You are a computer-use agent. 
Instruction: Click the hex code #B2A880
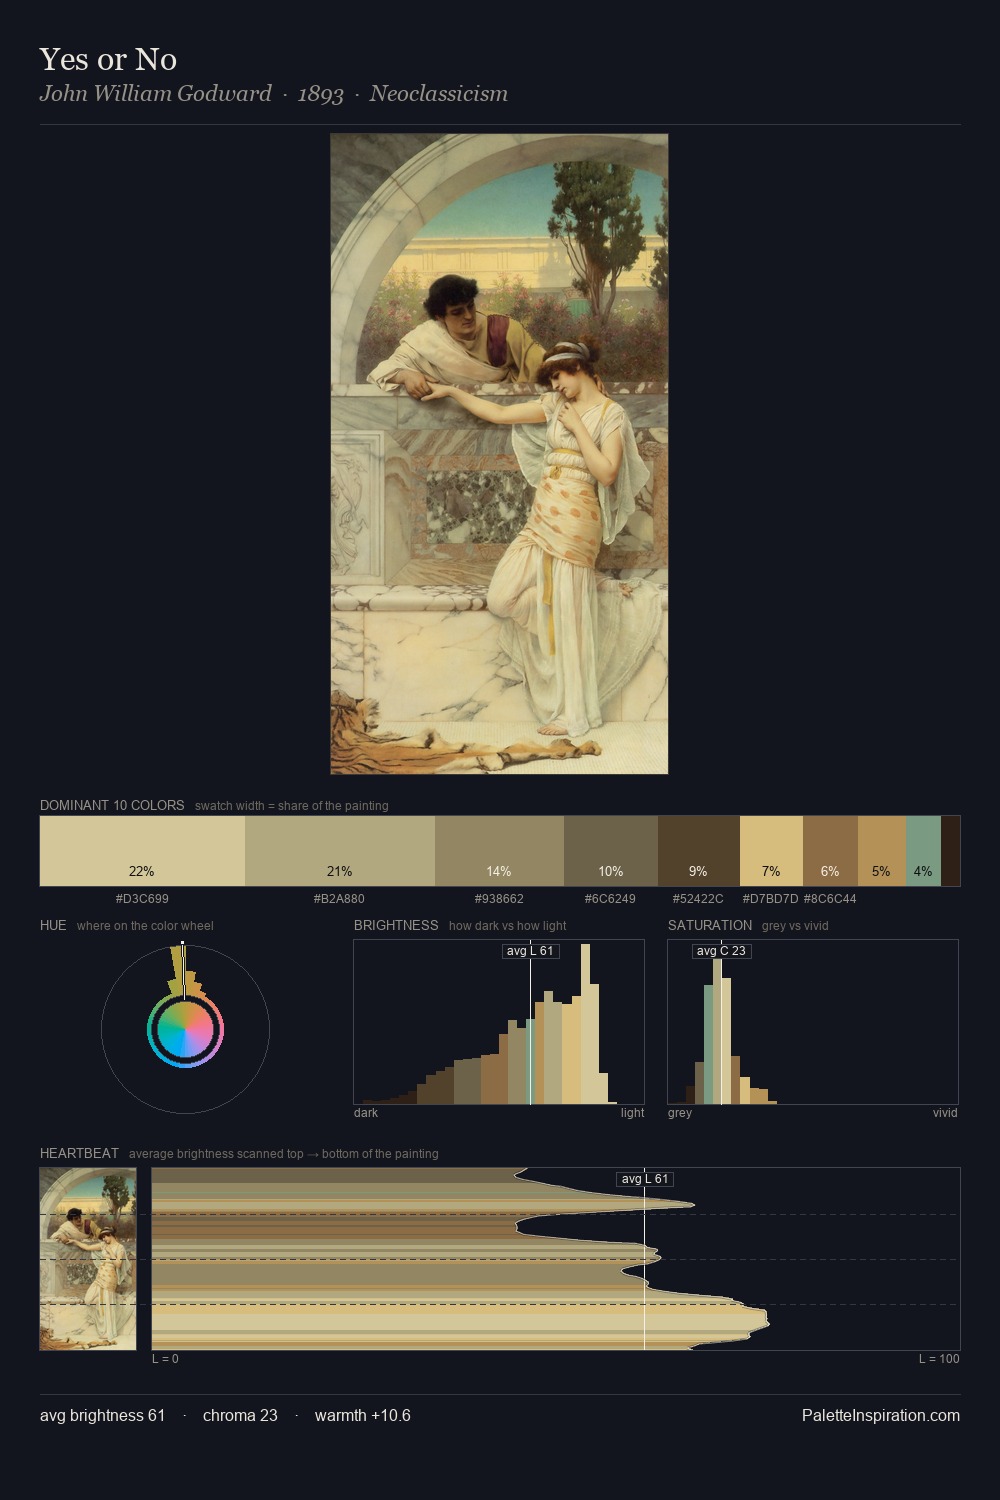tap(339, 899)
